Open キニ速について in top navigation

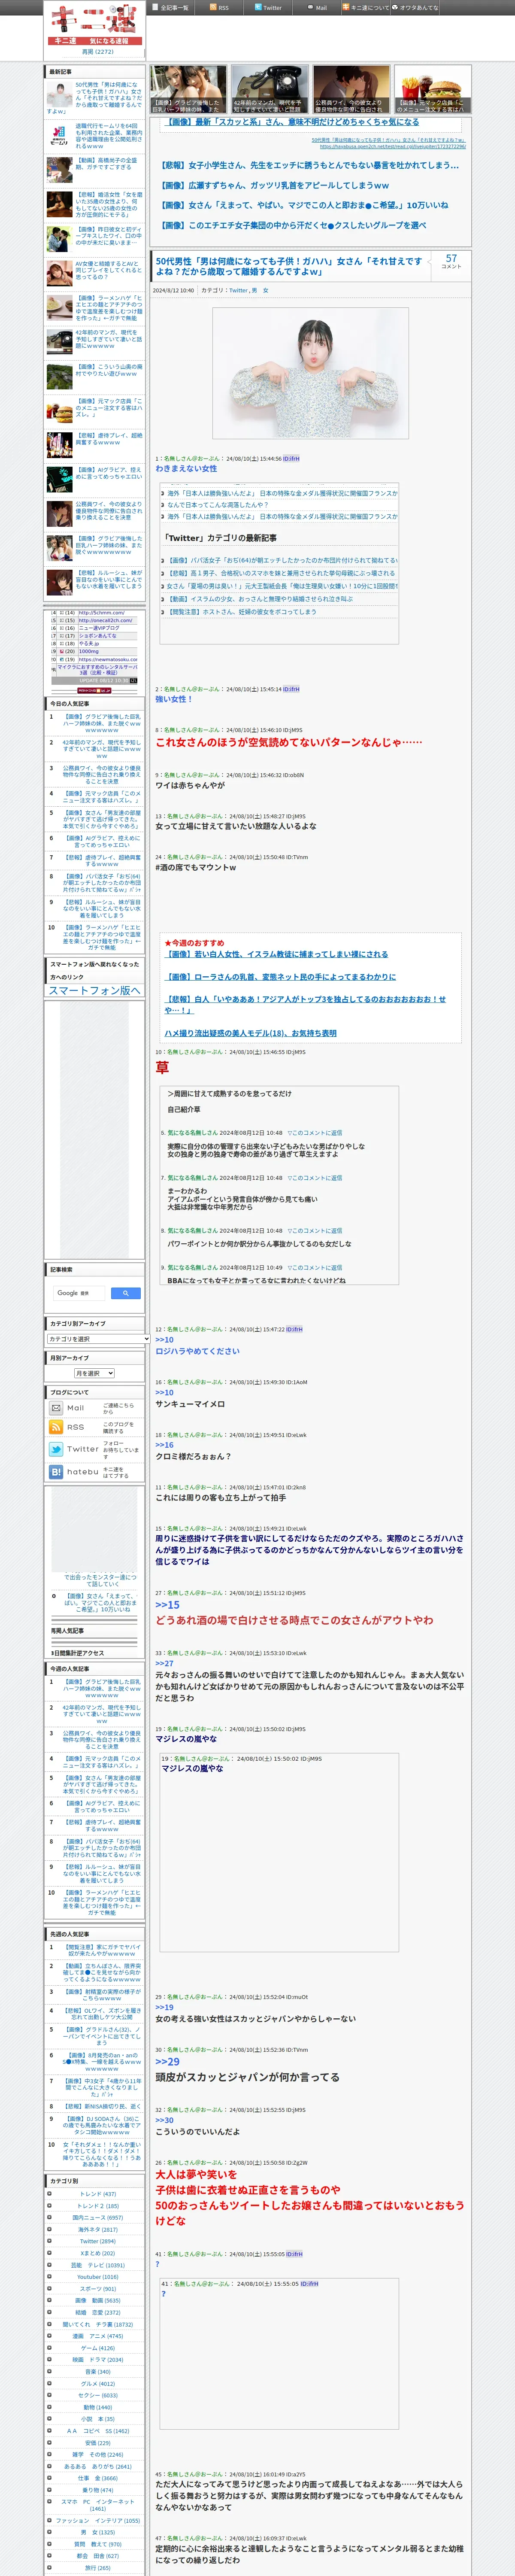click(366, 7)
